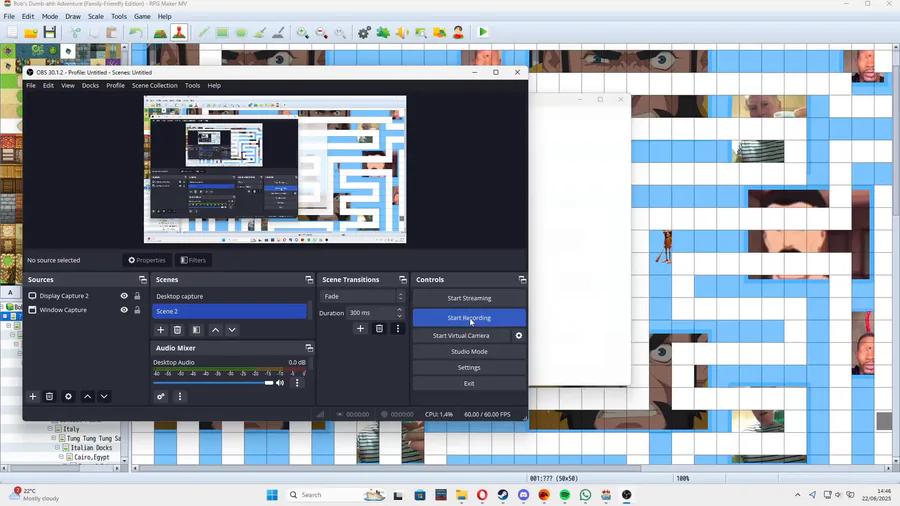Viewport: 900px width, 506px height.
Task: Toggle visibility eye for Display Capture 2
Action: click(x=124, y=295)
